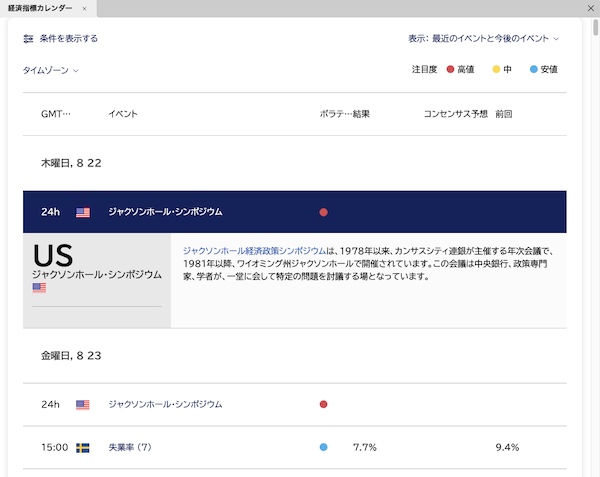Click the 注目度 legend label
600x477 pixels.
(424, 69)
